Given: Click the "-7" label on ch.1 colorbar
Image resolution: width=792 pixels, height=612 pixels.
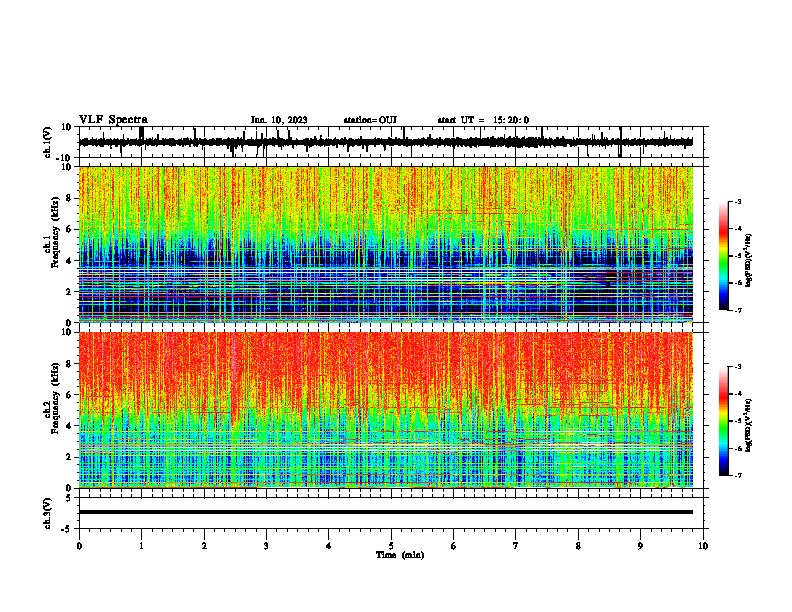Looking at the screenshot, I should (x=737, y=310).
